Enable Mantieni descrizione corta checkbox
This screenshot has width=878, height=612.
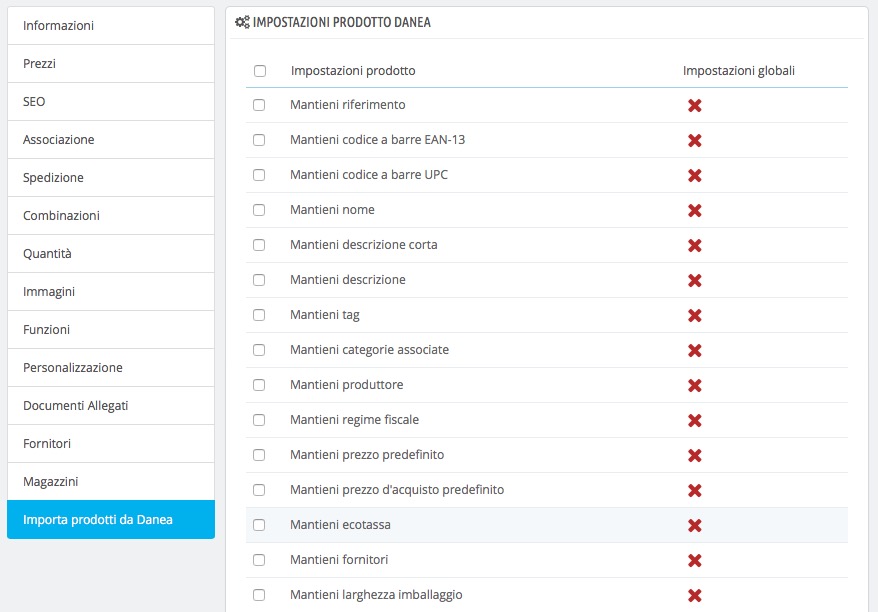[259, 245]
